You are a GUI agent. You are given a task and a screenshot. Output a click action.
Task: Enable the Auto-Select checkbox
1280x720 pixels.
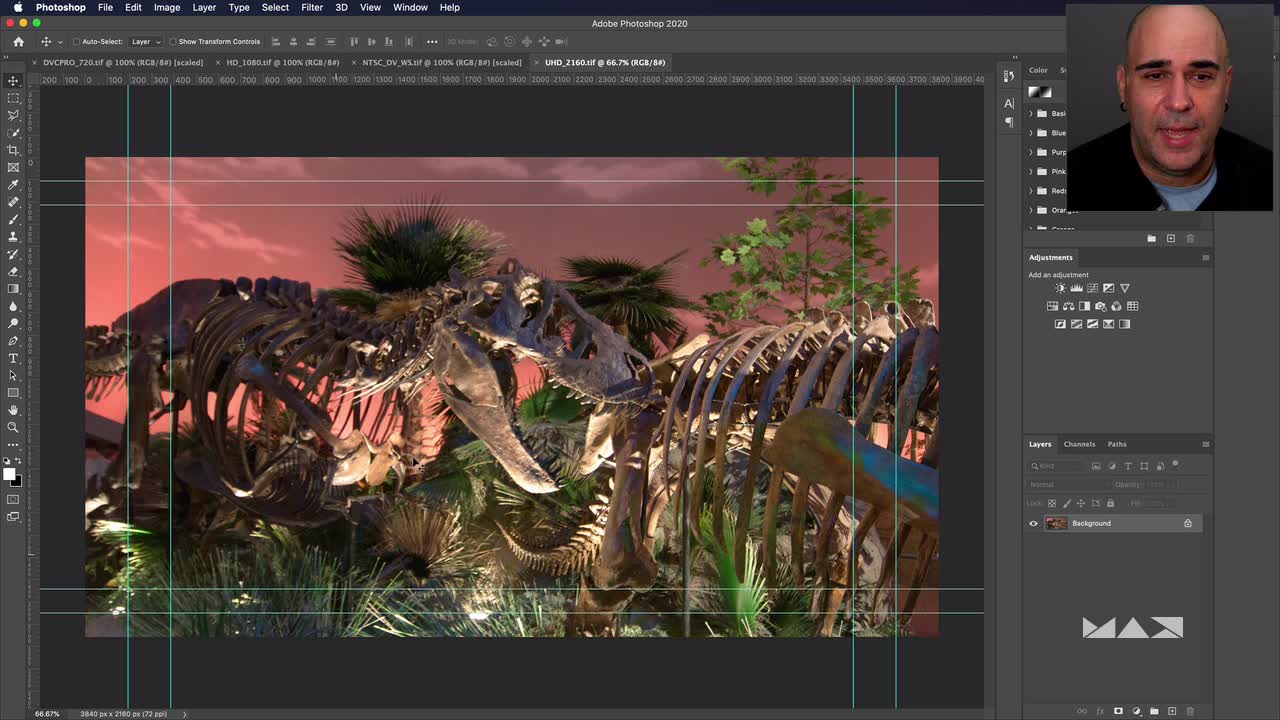click(76, 42)
